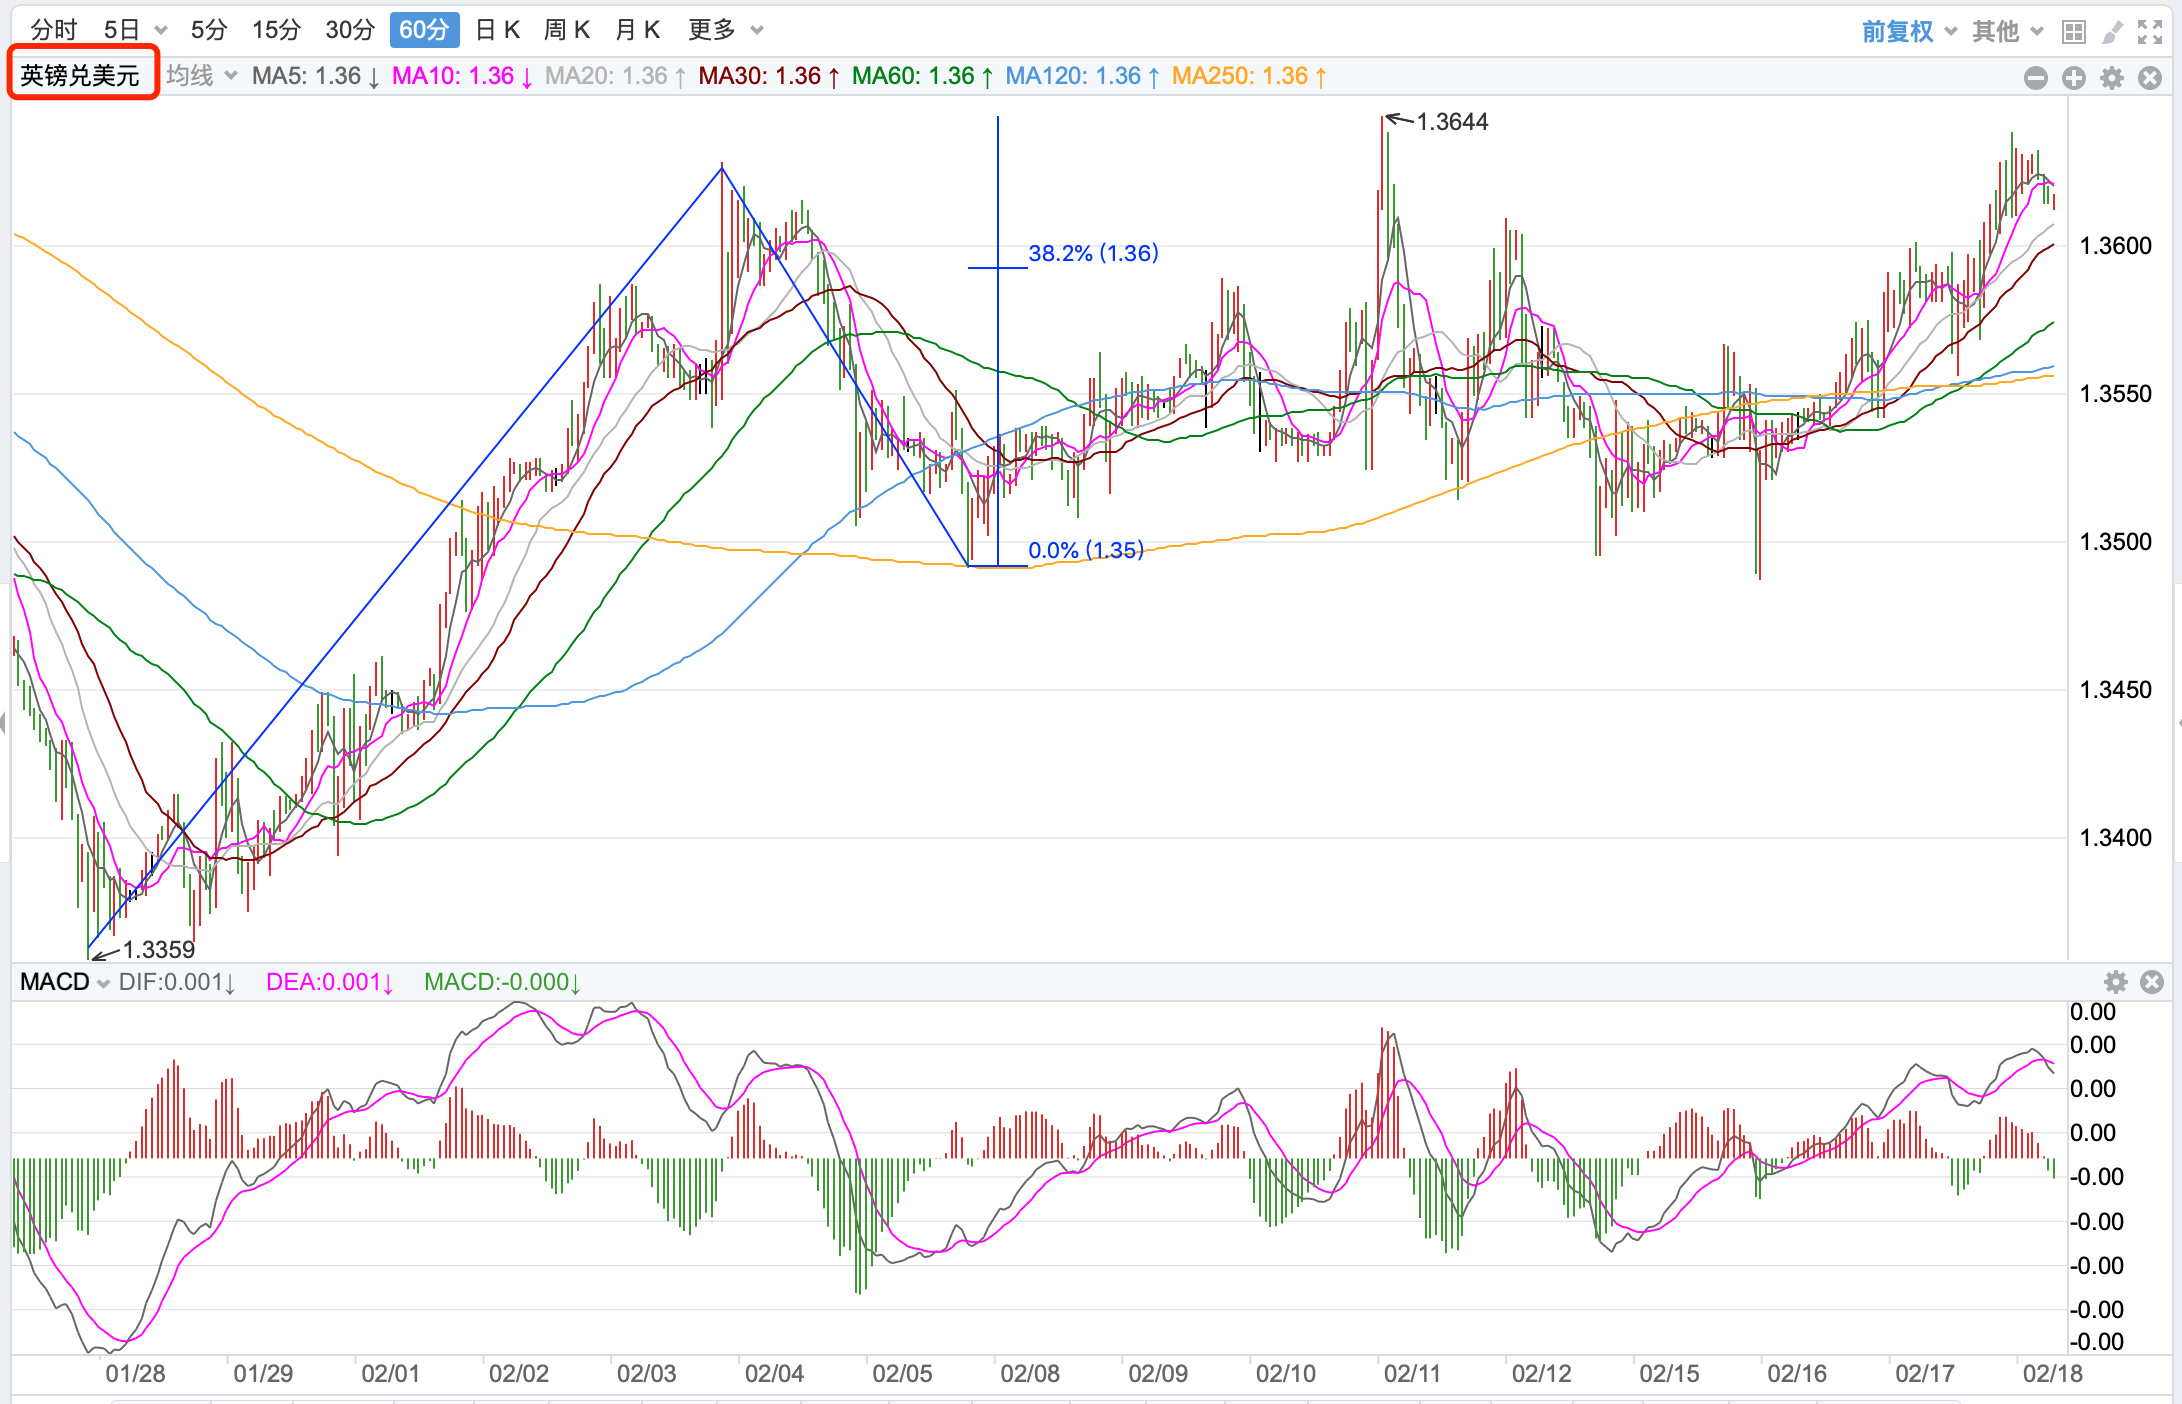Open main chart moving average settings gear
Viewport: 2182px width, 1404px height.
pyautogui.click(x=2111, y=78)
